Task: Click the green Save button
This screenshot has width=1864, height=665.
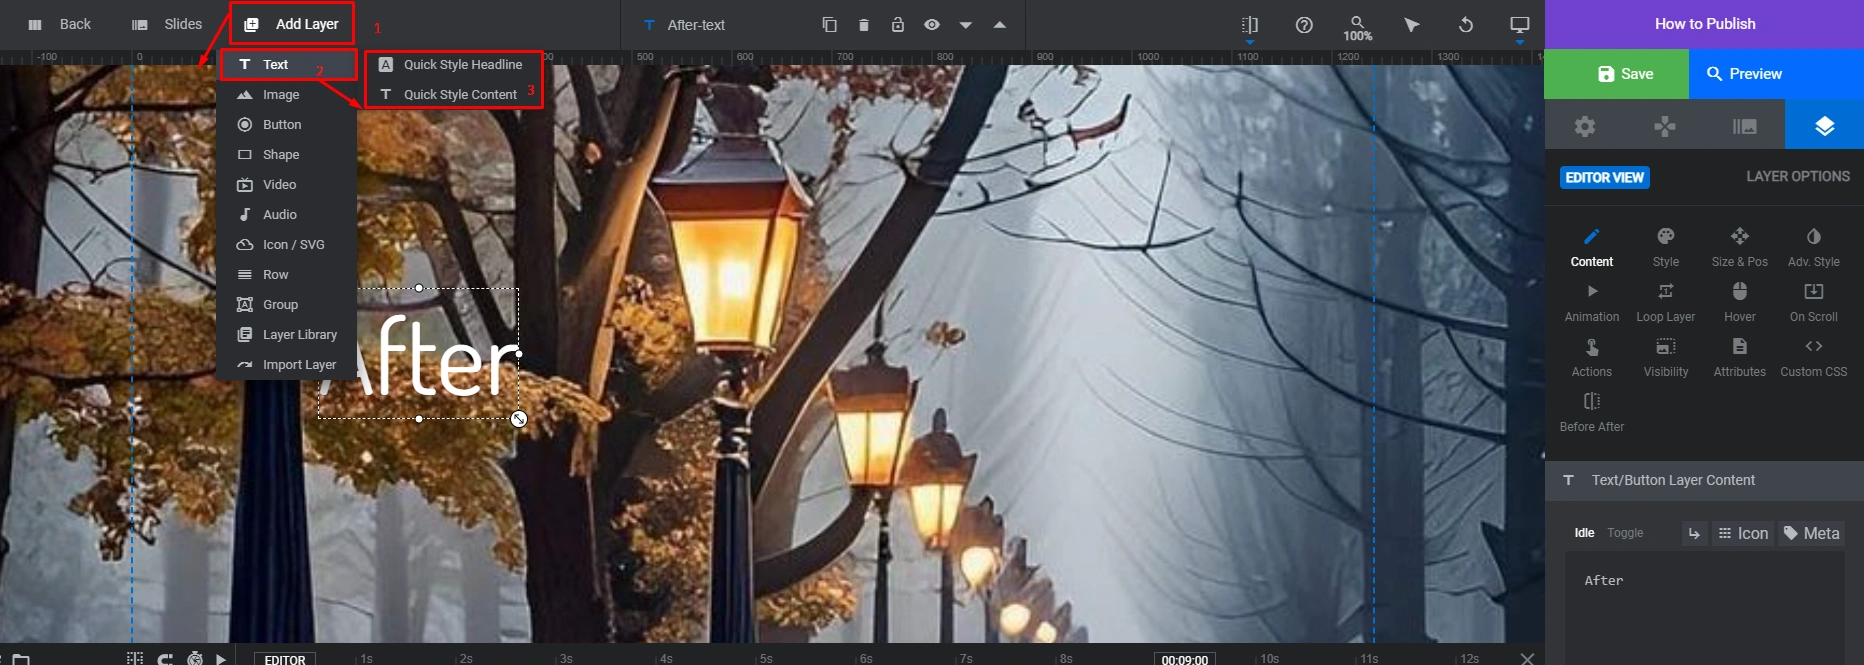Action: point(1617,74)
